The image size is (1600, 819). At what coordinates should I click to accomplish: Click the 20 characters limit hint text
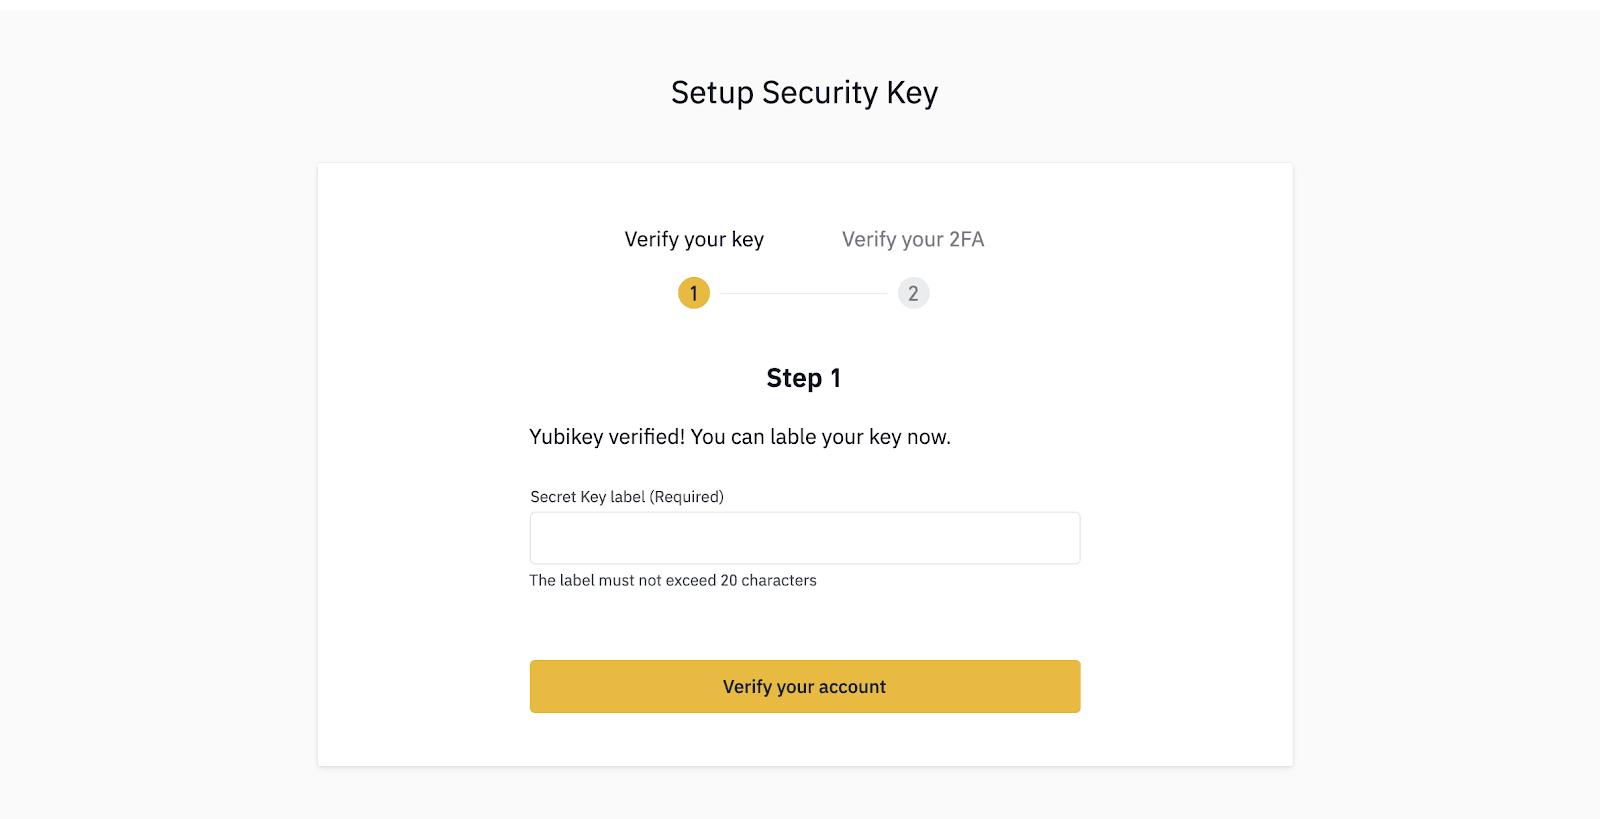pos(673,580)
